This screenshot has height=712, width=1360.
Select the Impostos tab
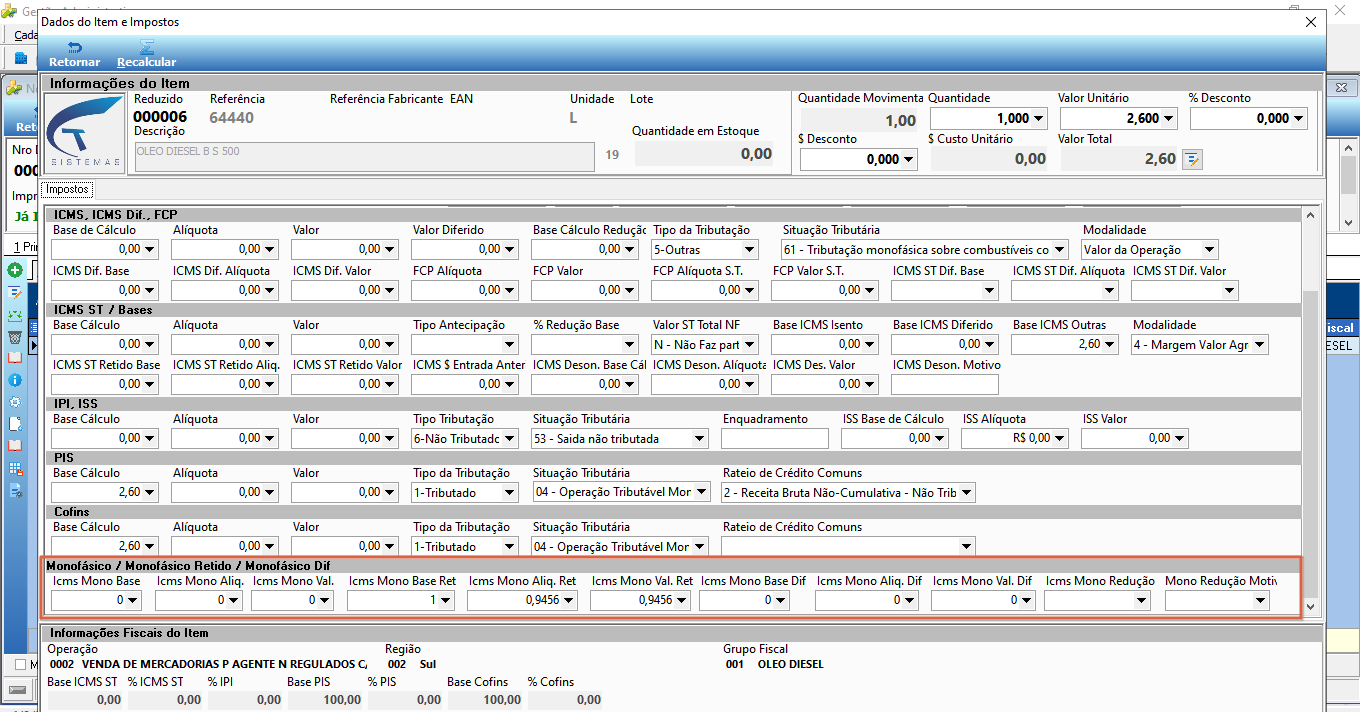click(68, 189)
